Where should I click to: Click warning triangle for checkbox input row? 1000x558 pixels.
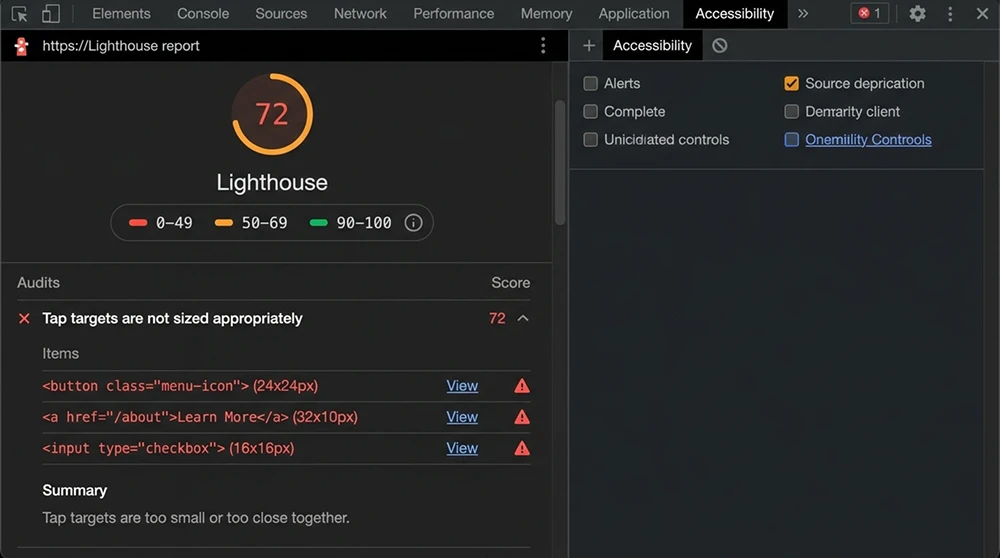(522, 448)
